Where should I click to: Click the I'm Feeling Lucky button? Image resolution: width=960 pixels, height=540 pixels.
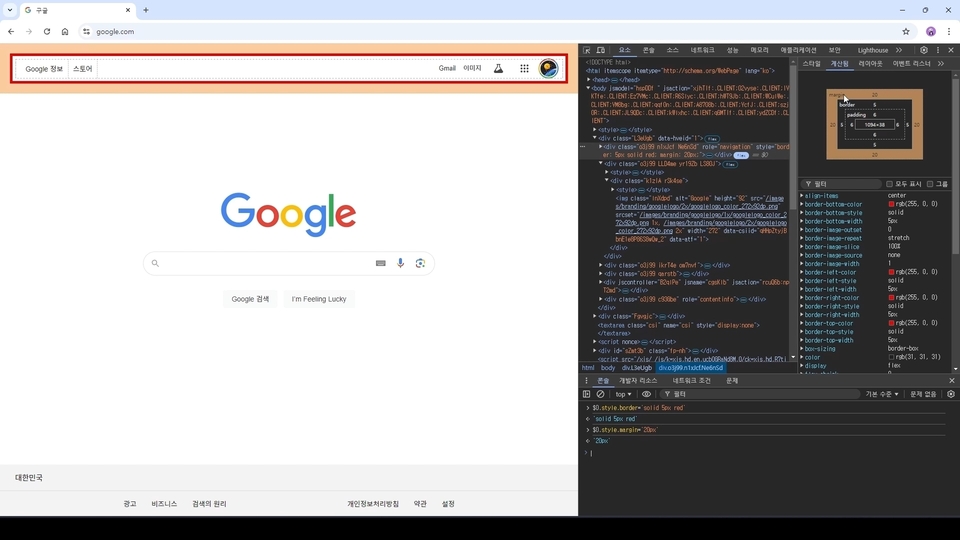coord(319,299)
